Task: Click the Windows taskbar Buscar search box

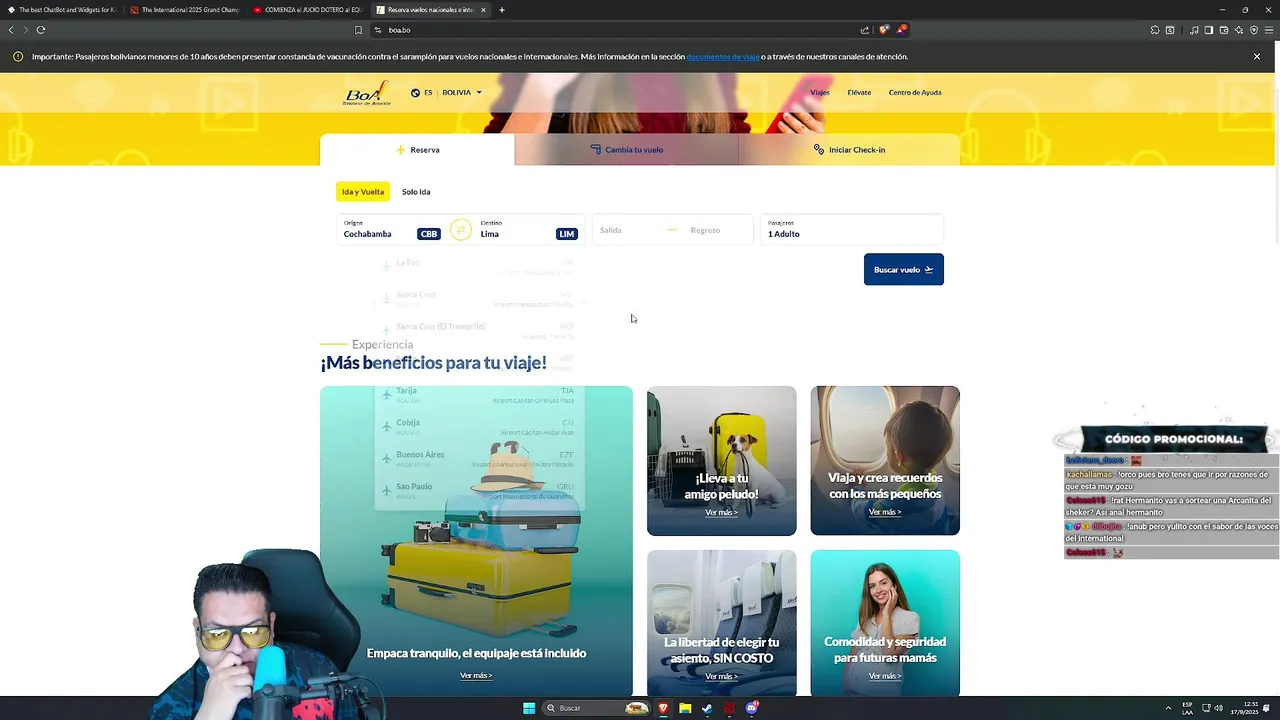Action: (x=598, y=708)
